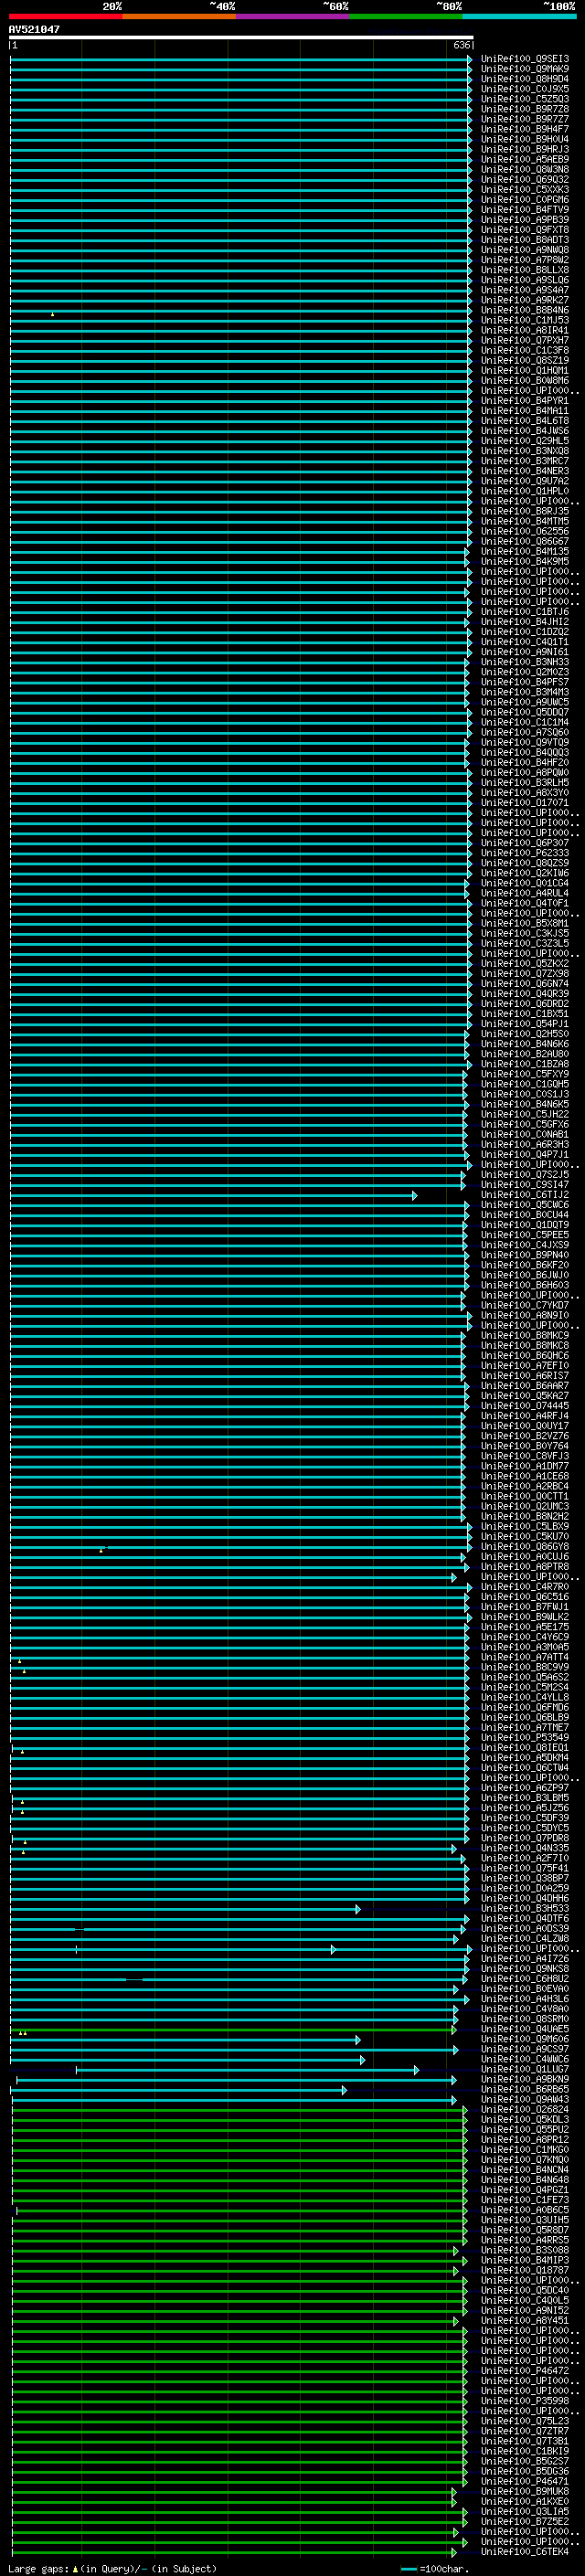Select hit label UniRef100_C6TEK4
This screenshot has width=585, height=2576.
525,2552
